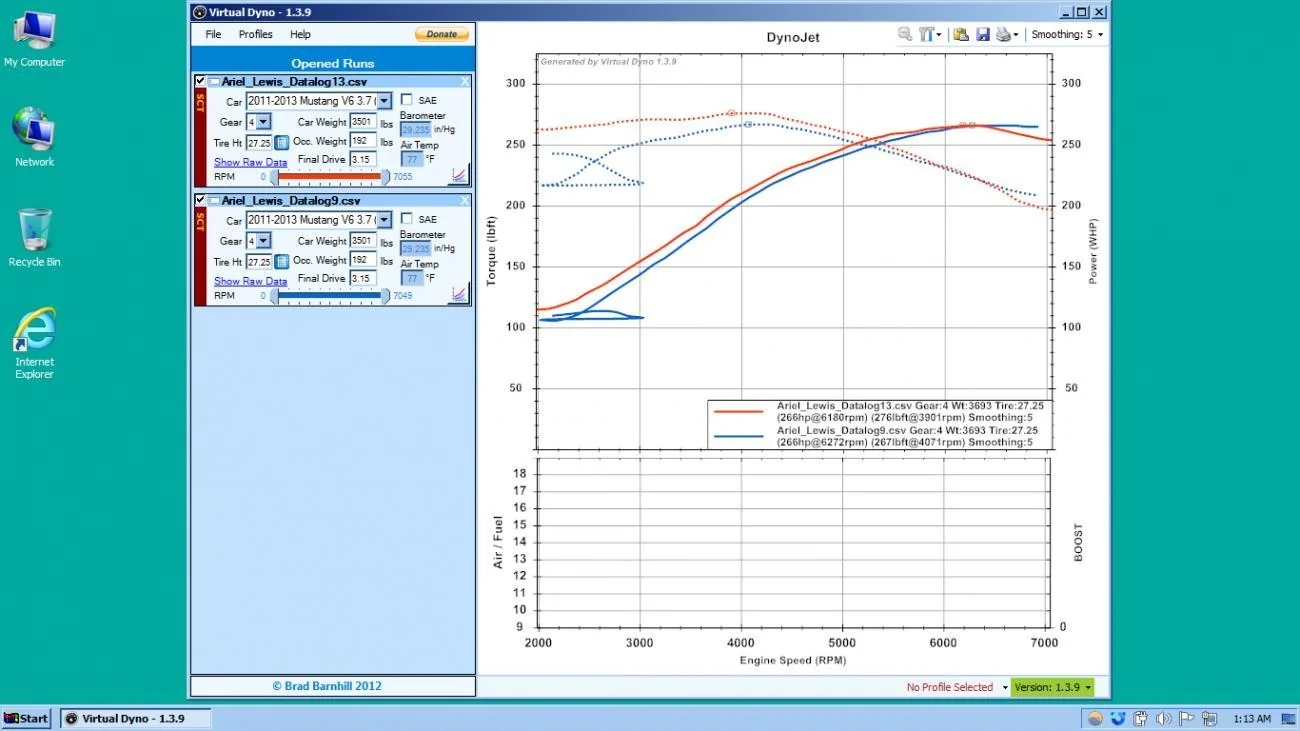This screenshot has height=731, width=1300.
Task: Open the chart settings tools icon
Action: [927, 34]
